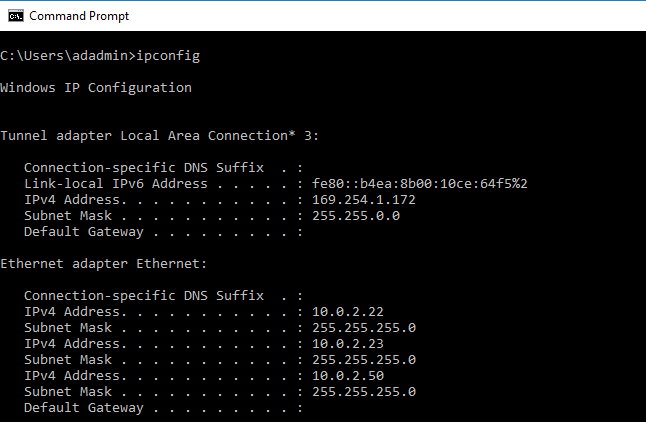Click the subnet mask below 10.0.2.50
The height and width of the screenshot is (422, 646).
[363, 391]
